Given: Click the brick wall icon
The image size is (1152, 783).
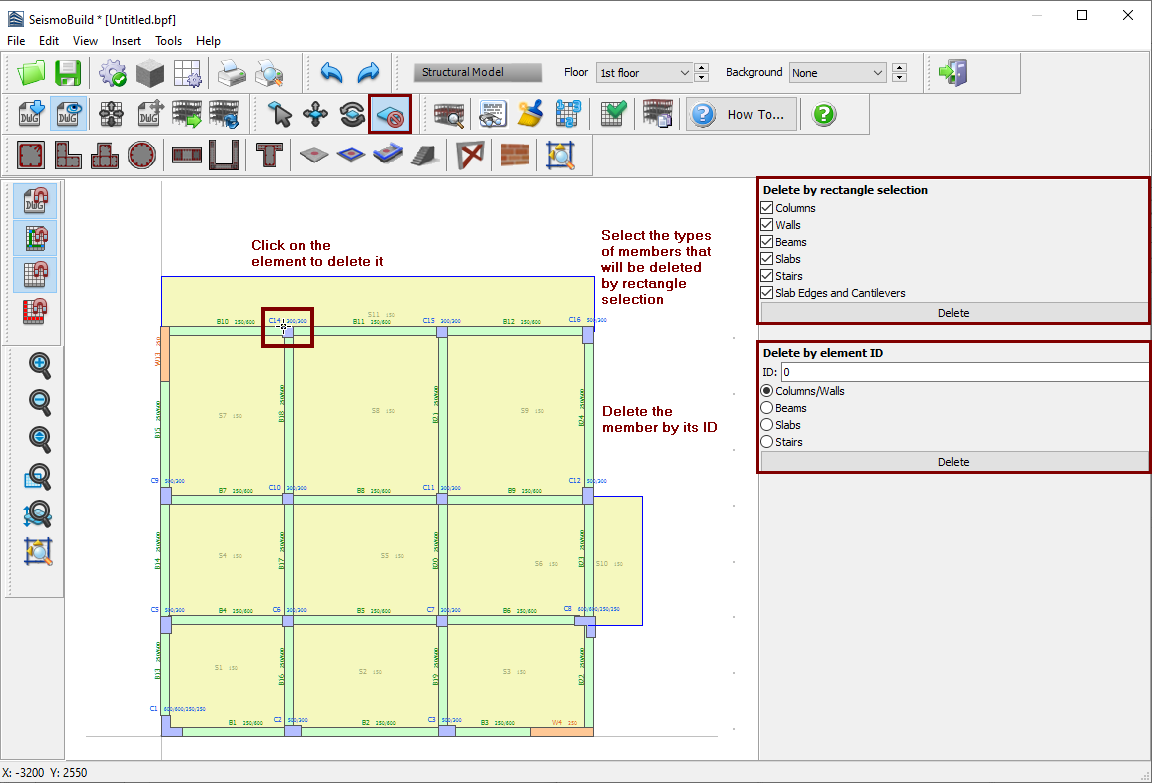Looking at the screenshot, I should point(514,155).
